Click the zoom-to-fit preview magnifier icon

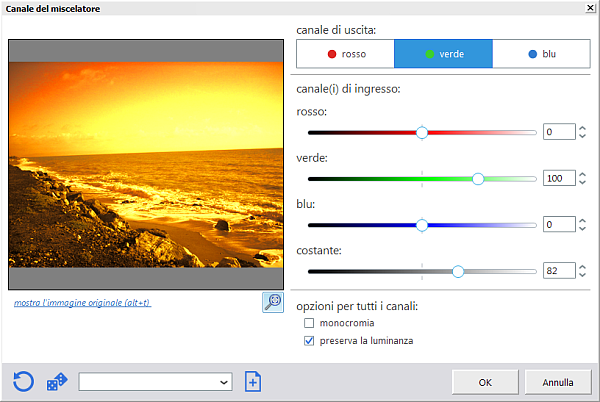tap(272, 302)
